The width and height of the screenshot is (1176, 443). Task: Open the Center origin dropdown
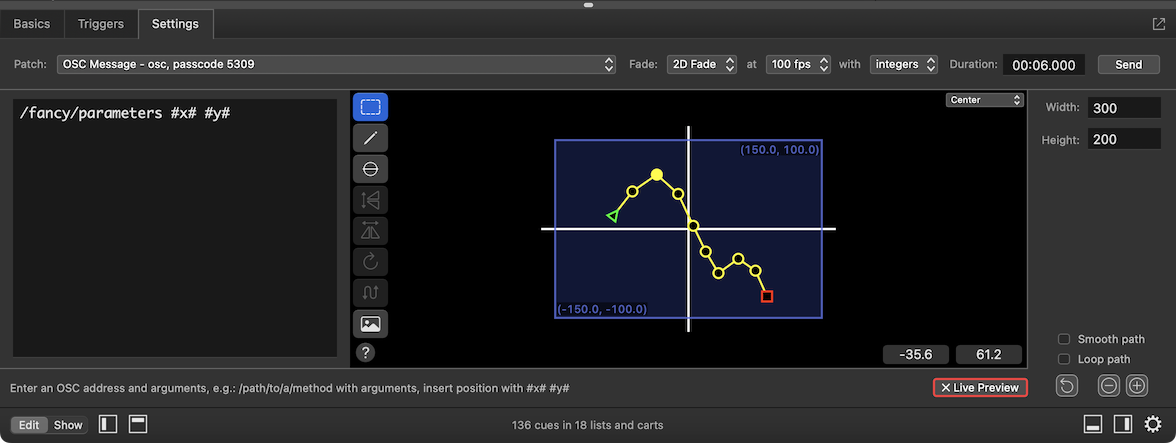coord(985,100)
